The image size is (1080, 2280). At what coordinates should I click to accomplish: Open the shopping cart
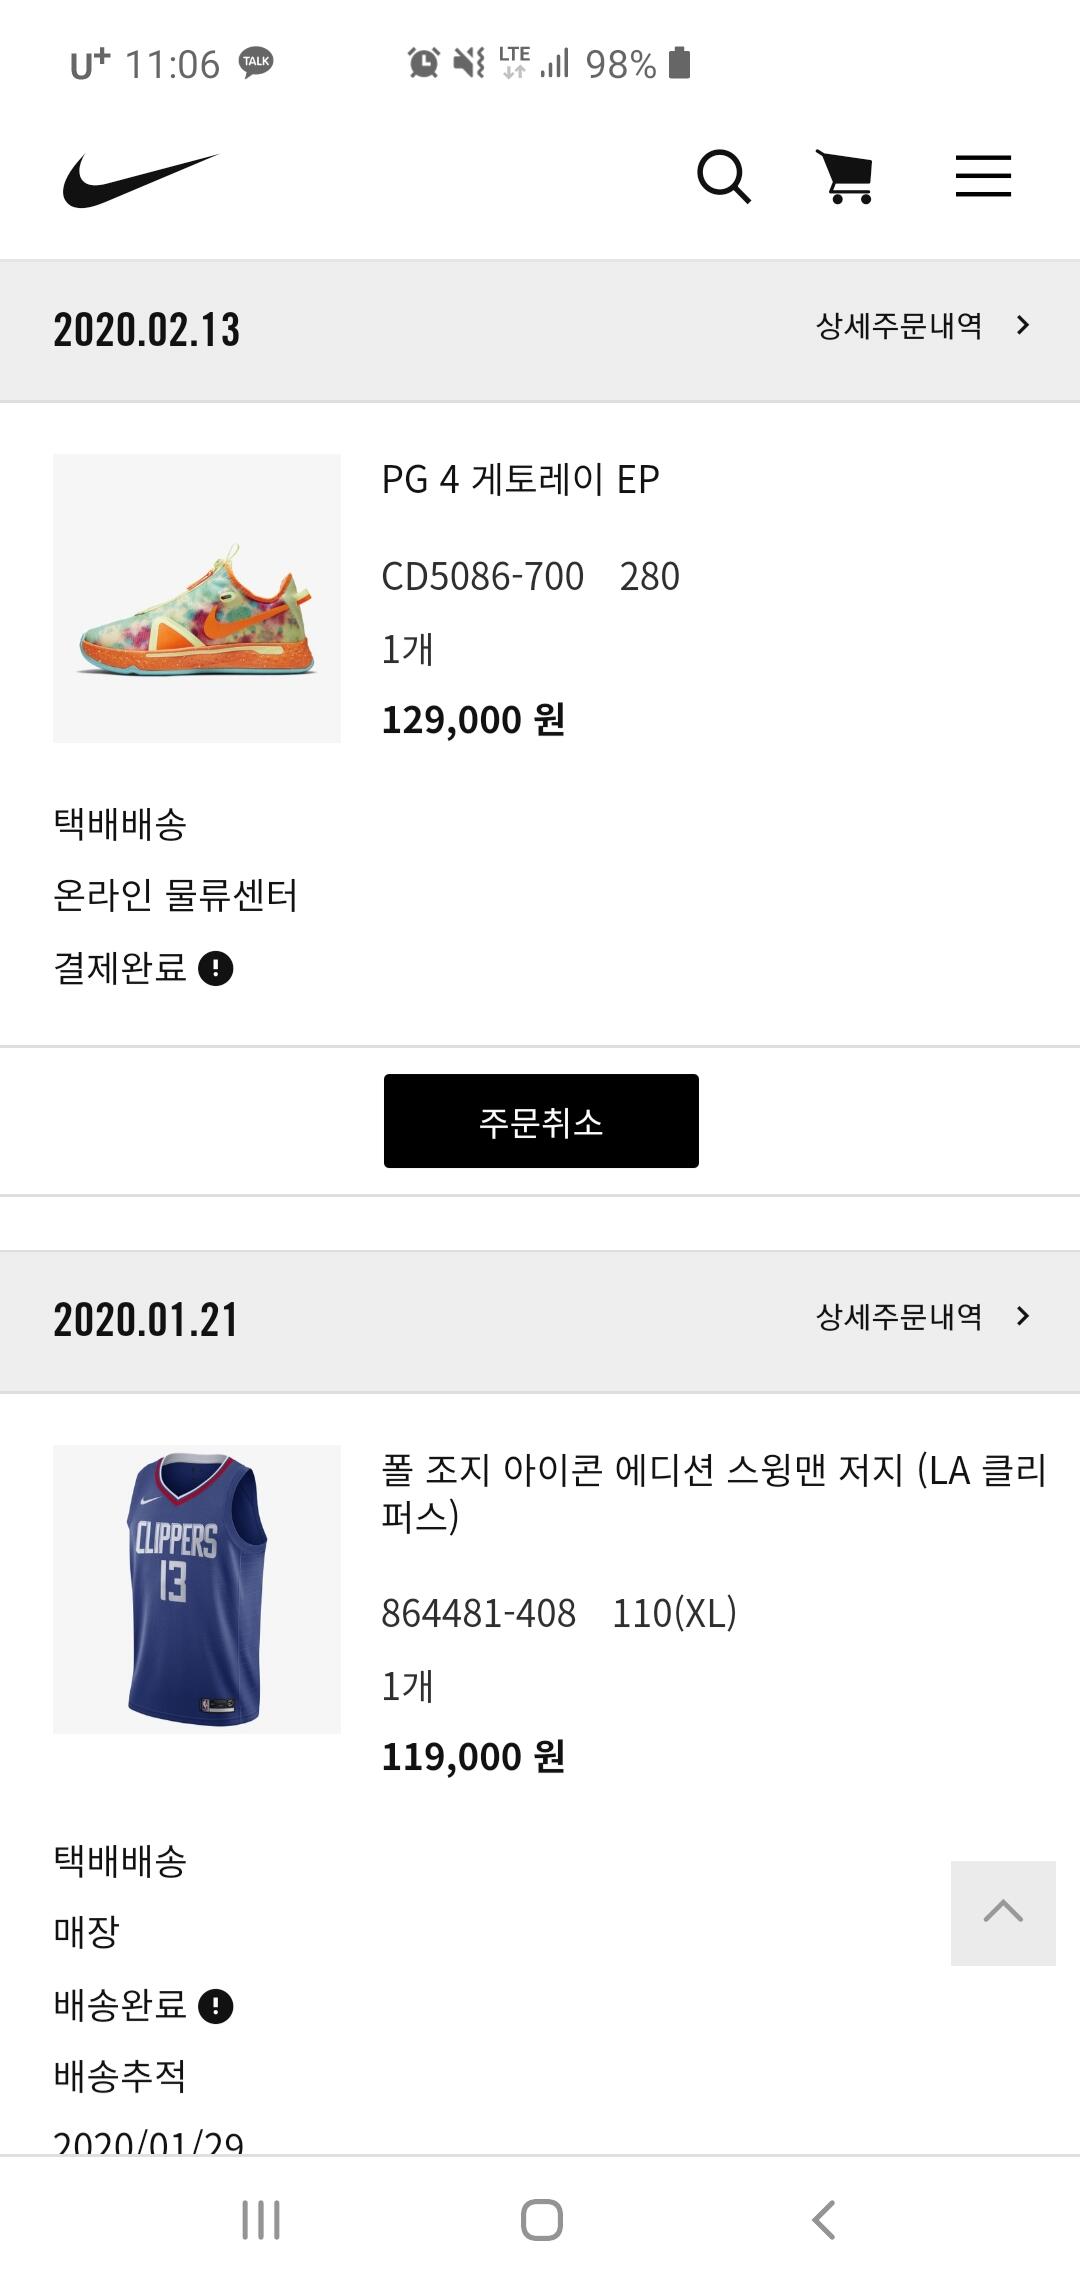[846, 177]
